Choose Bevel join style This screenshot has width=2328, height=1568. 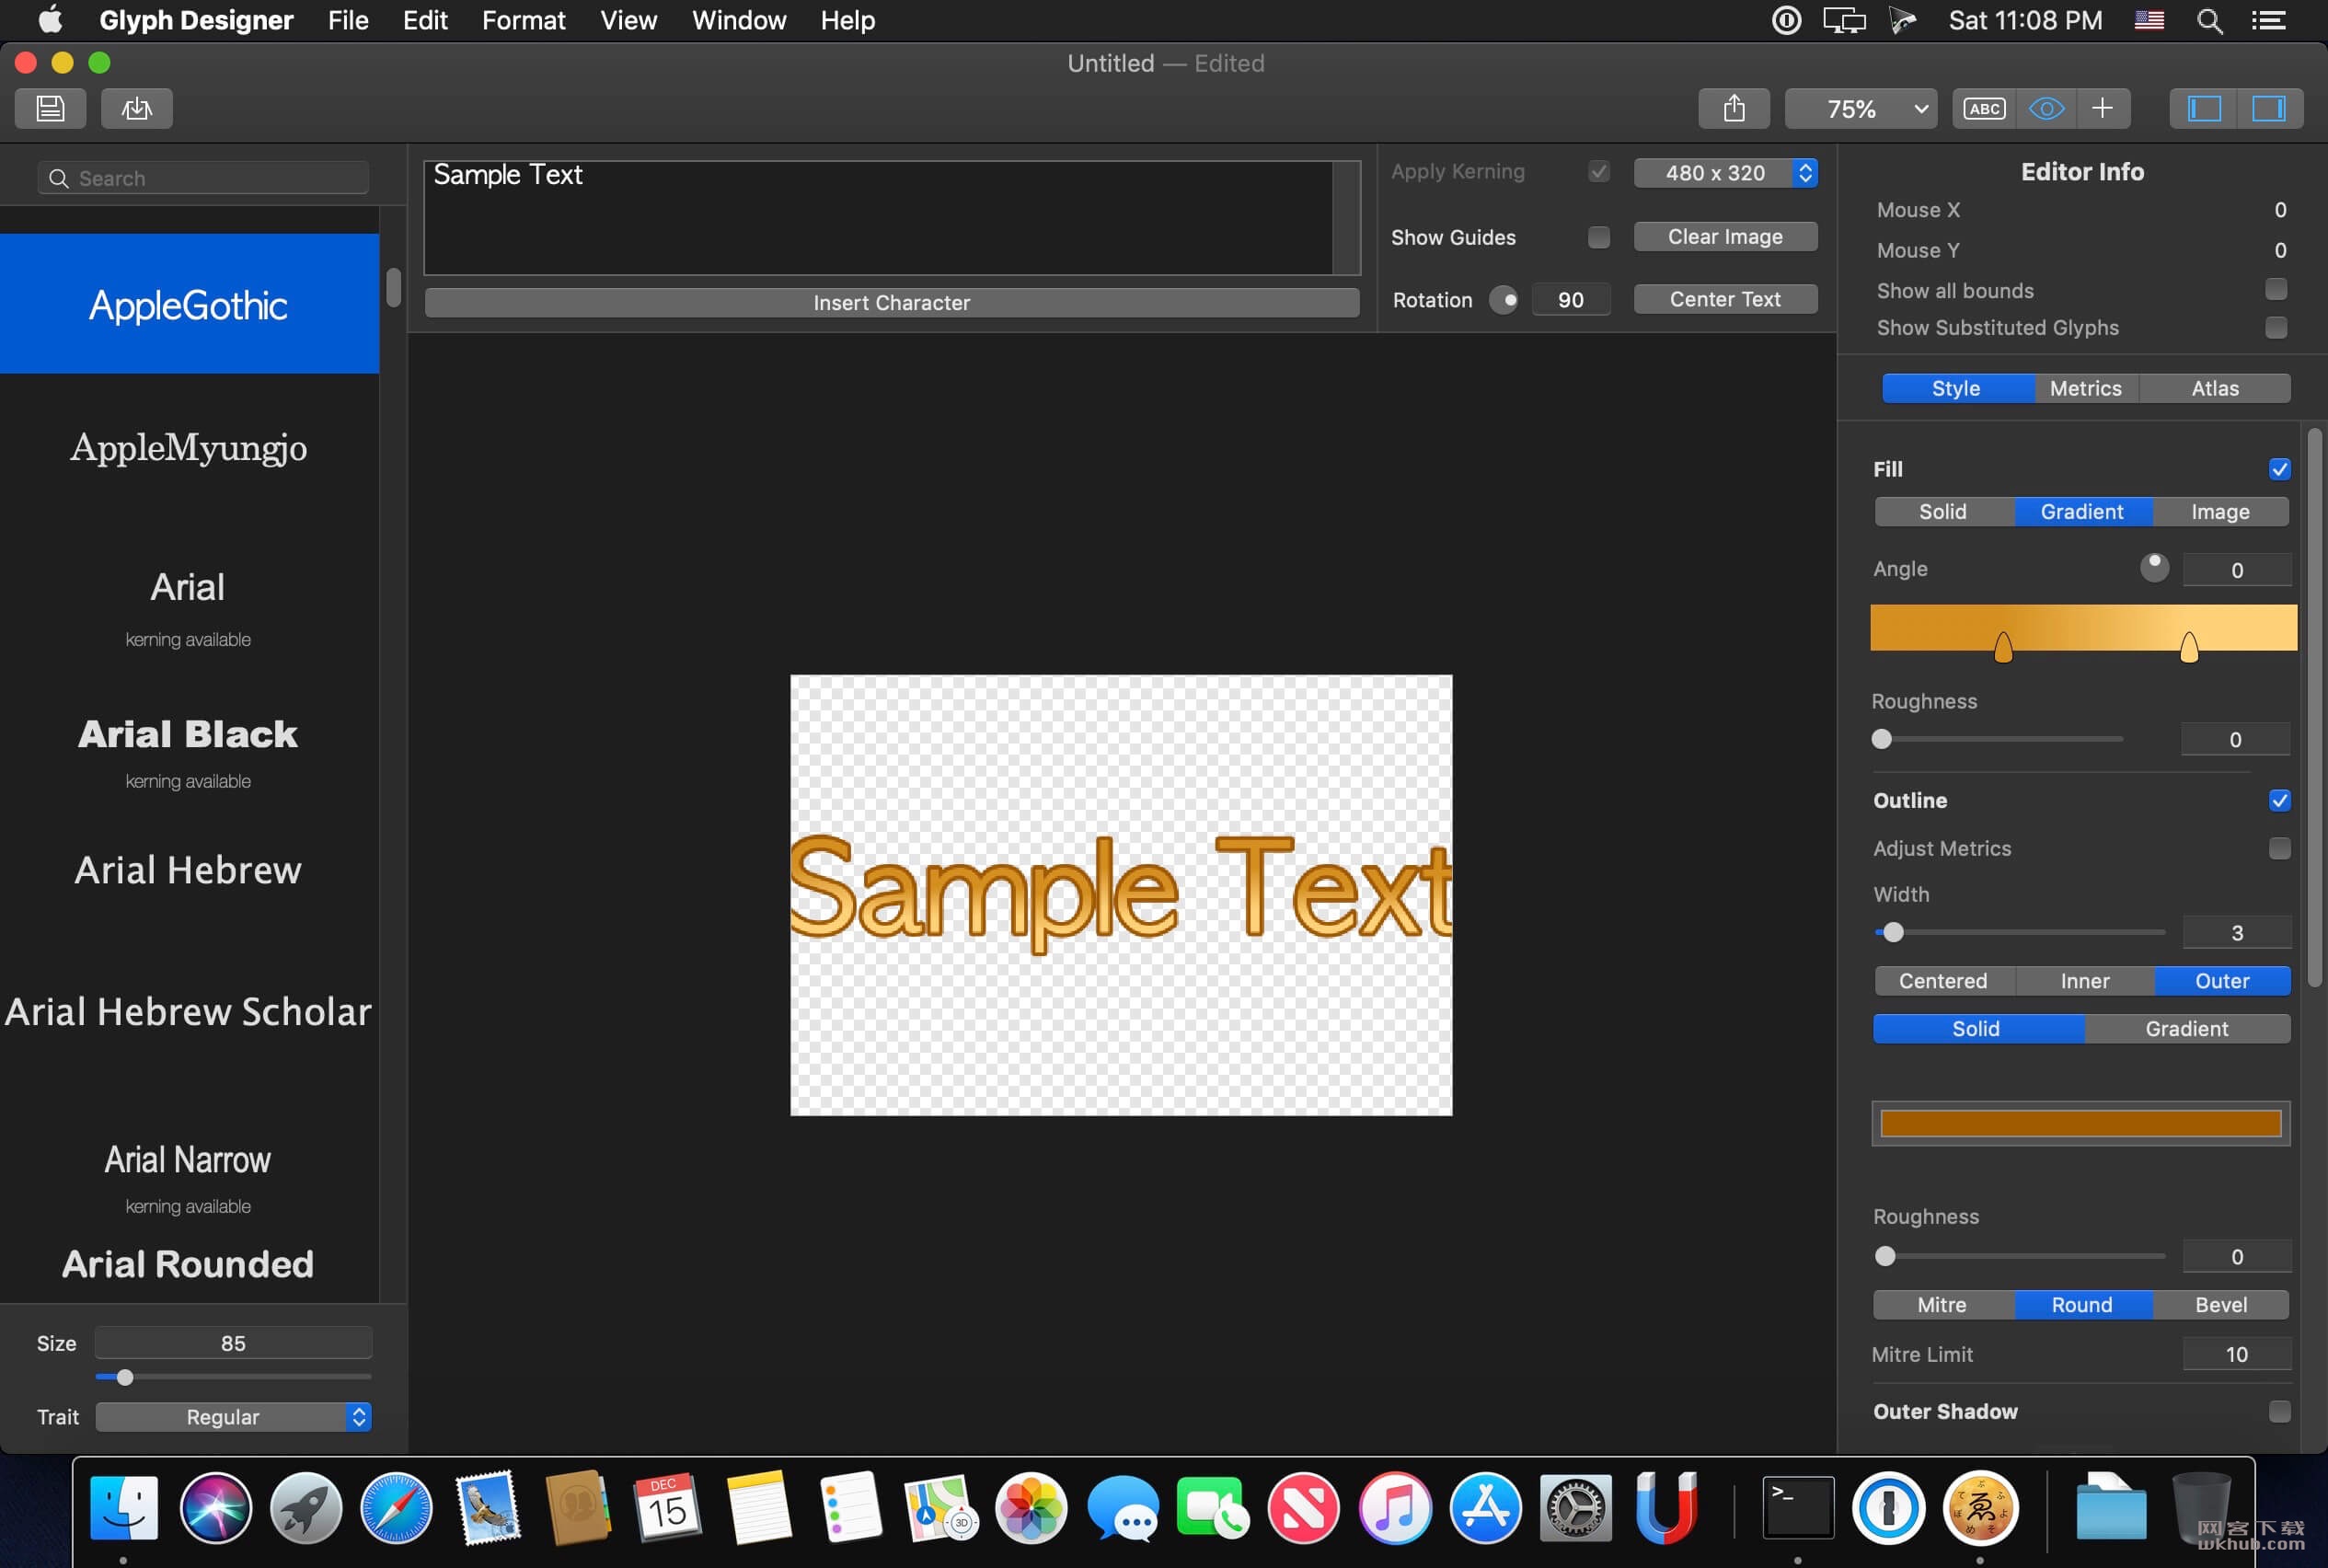2221,1304
